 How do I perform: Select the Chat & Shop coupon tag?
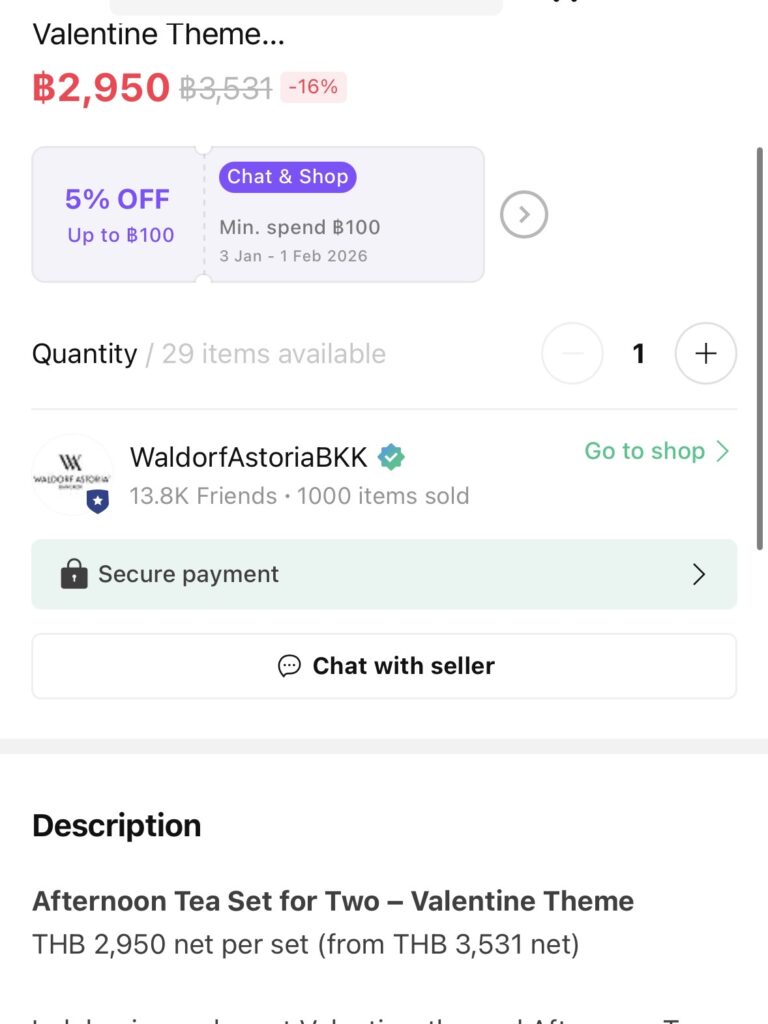[x=287, y=177]
